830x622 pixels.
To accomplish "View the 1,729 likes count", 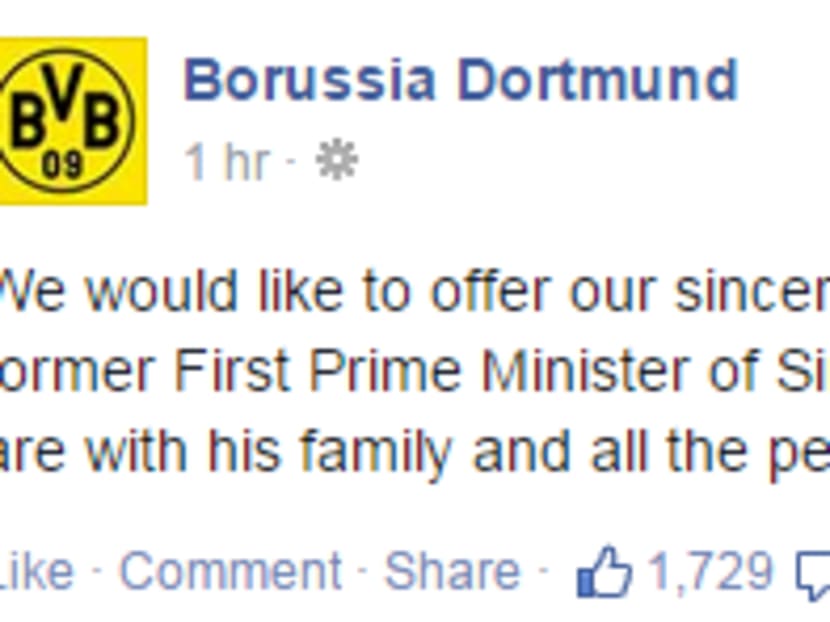I will [x=710, y=572].
